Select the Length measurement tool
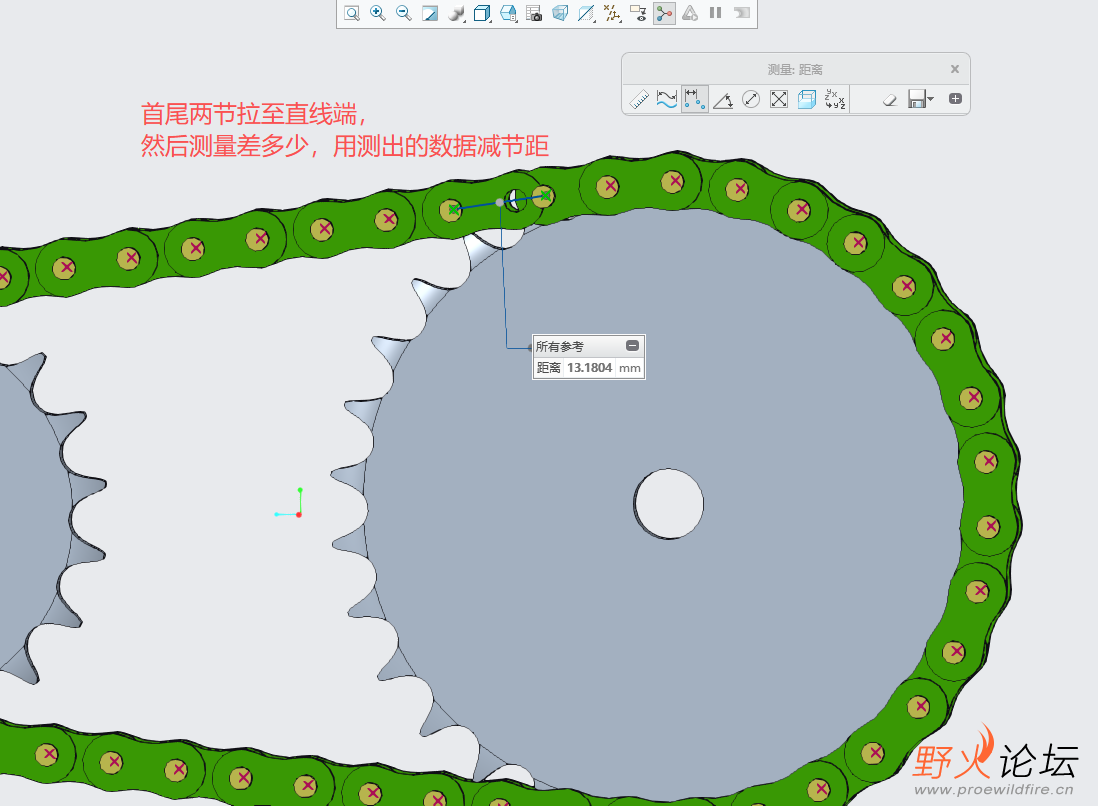The image size is (1098, 806). pyautogui.click(x=667, y=99)
